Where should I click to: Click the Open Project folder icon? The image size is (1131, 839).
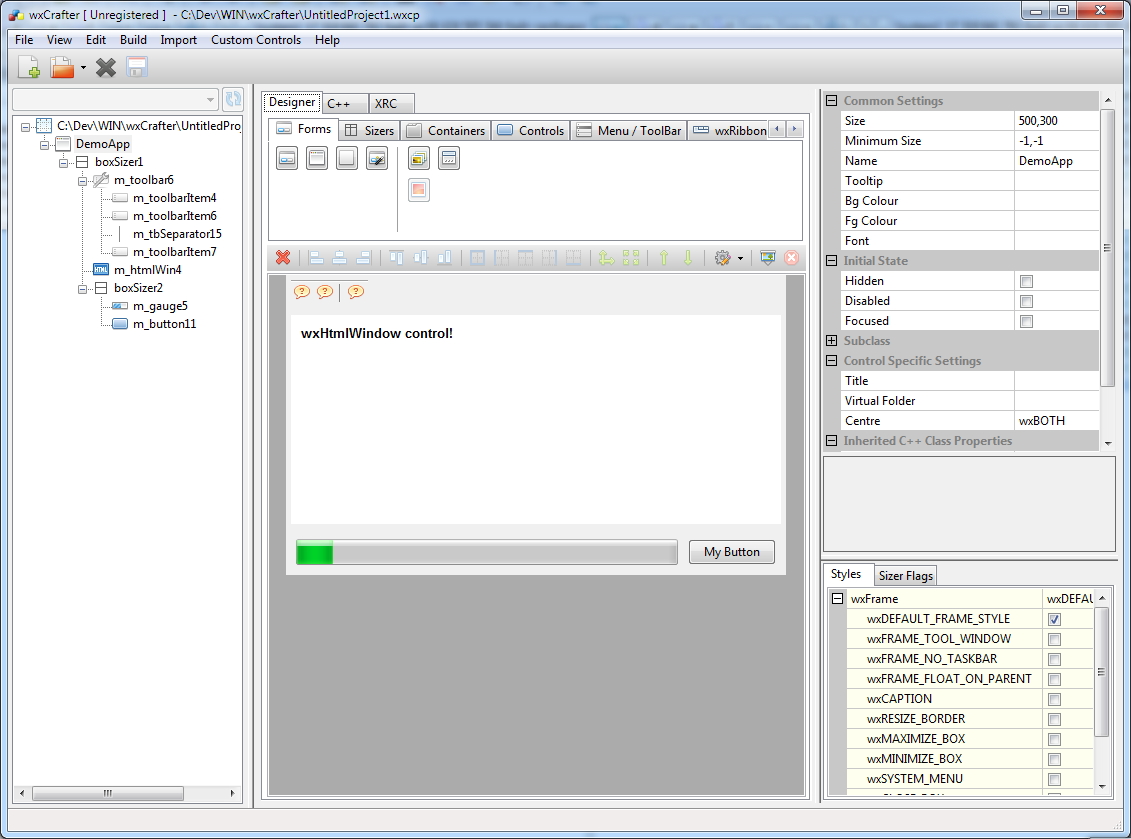62,68
